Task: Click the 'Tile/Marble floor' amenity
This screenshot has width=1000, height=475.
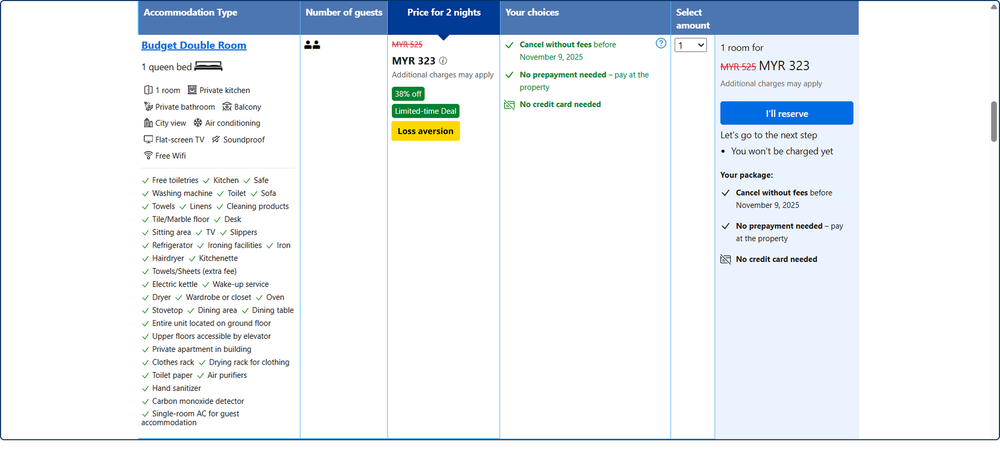Action: click(180, 219)
